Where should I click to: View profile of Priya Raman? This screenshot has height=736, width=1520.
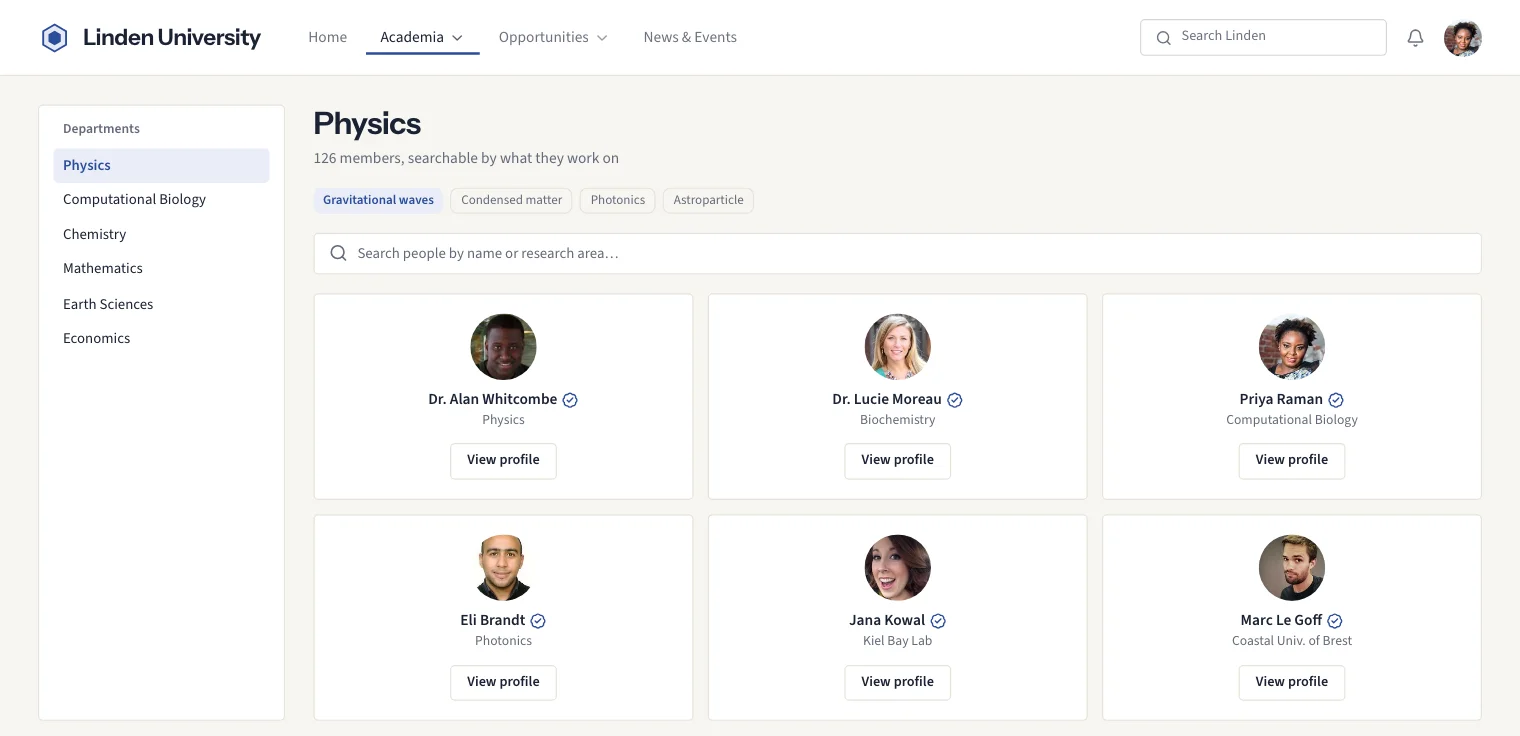pos(1292,461)
